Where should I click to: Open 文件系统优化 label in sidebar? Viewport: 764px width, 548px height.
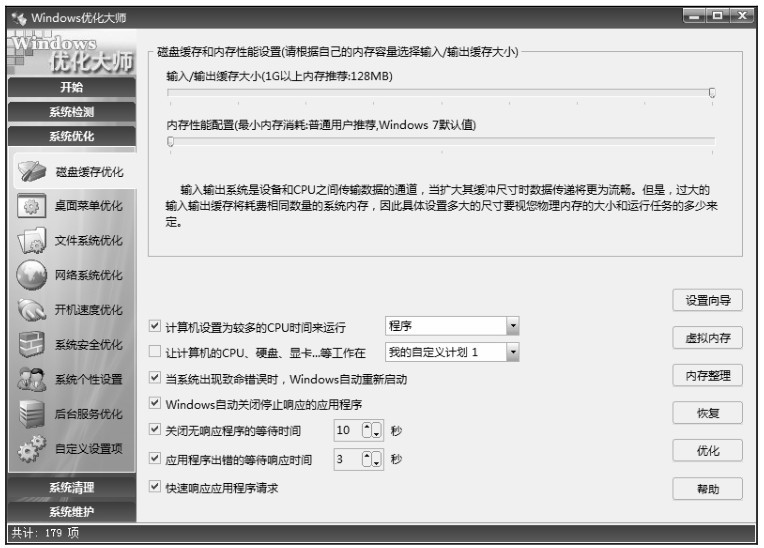coord(88,241)
